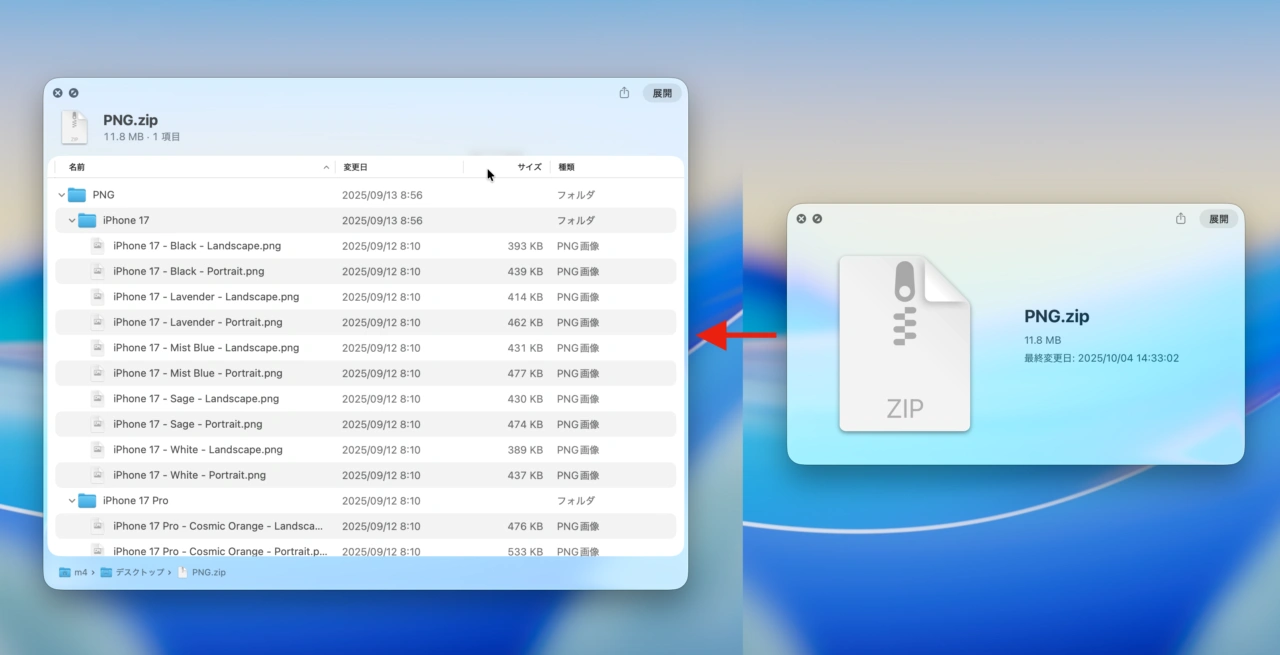This screenshot has width=1280, height=655.
Task: Click the PNG folder icon in the file list
Action: click(77, 194)
